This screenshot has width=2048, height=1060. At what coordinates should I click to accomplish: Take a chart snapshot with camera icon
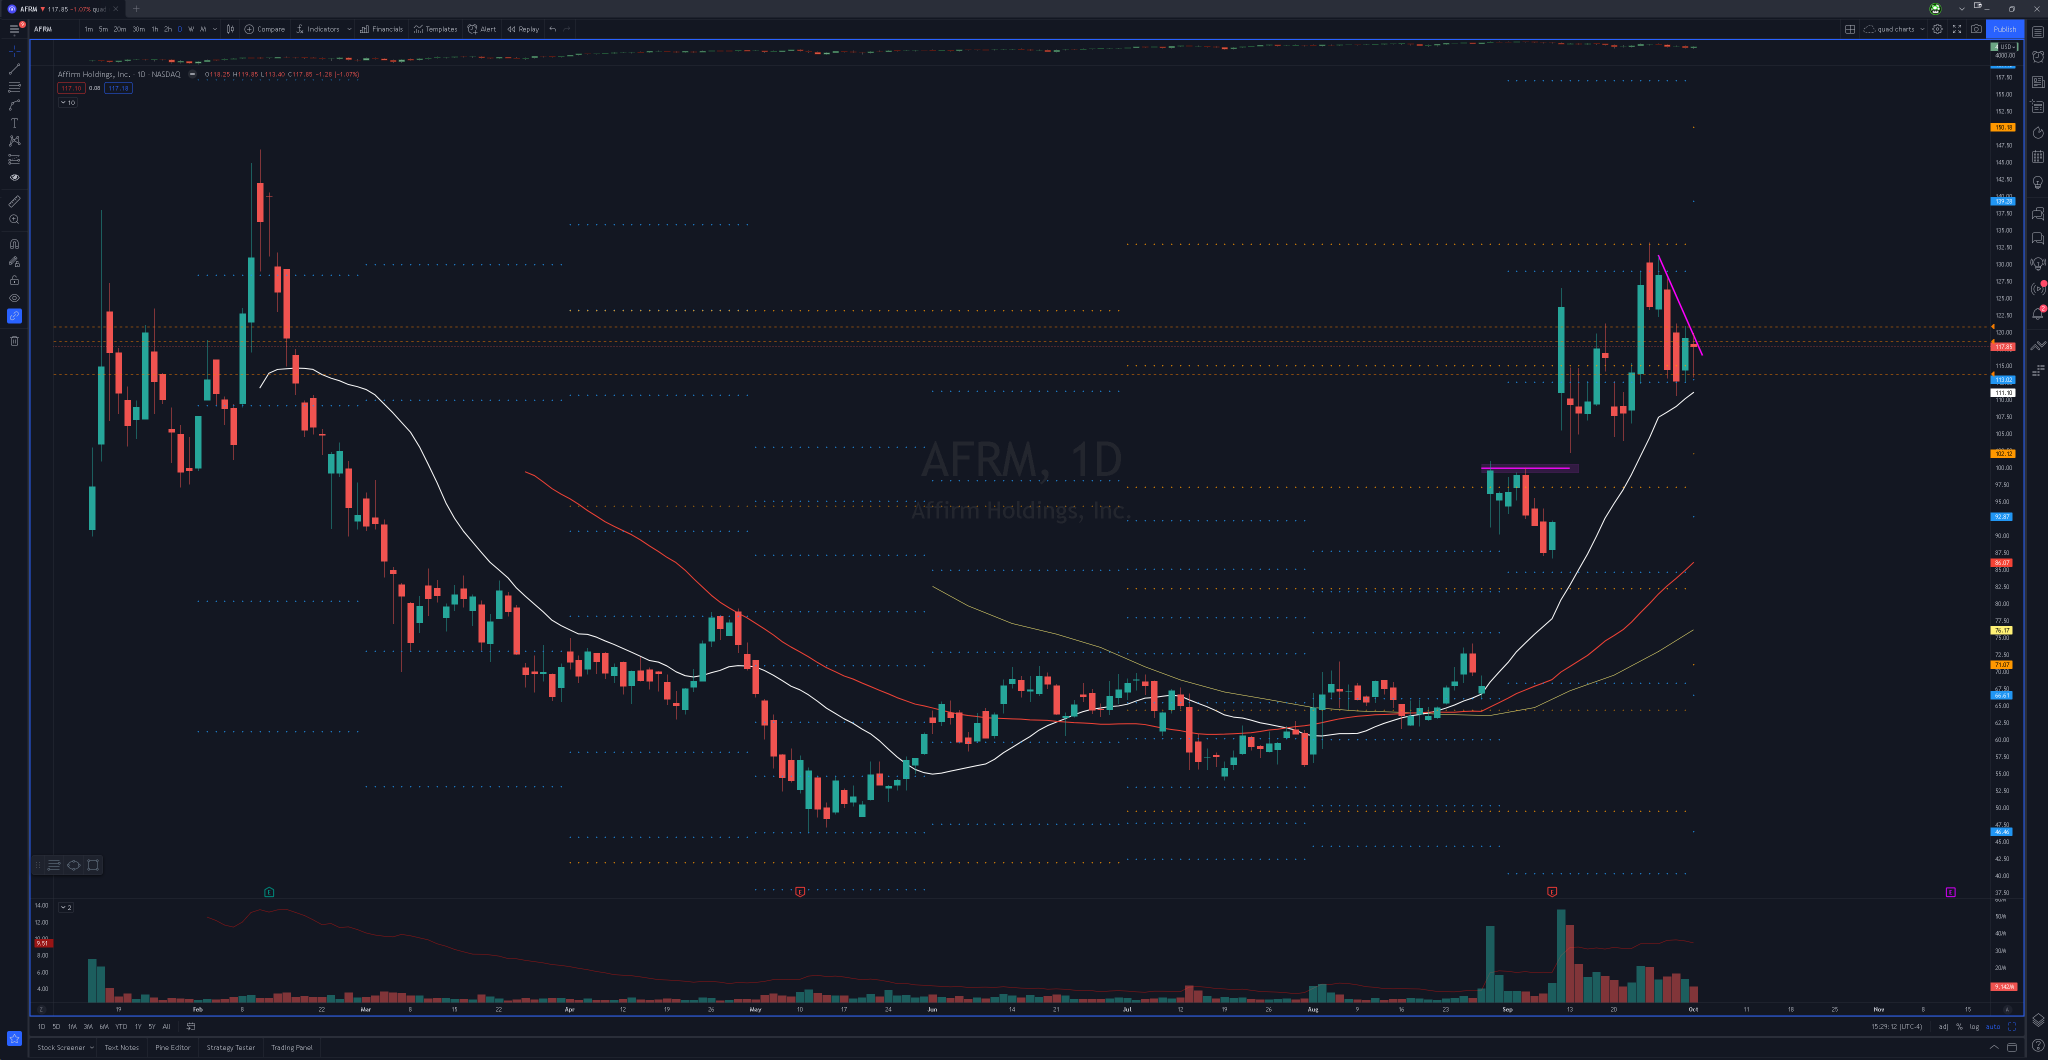coord(1976,29)
